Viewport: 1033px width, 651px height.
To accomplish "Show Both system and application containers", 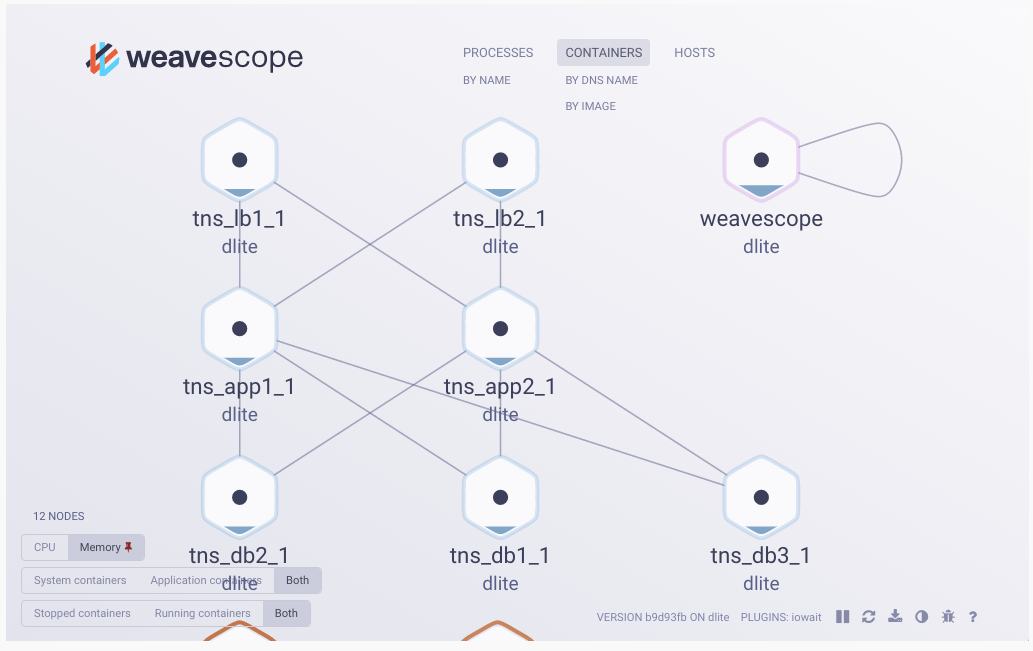I will tap(297, 580).
